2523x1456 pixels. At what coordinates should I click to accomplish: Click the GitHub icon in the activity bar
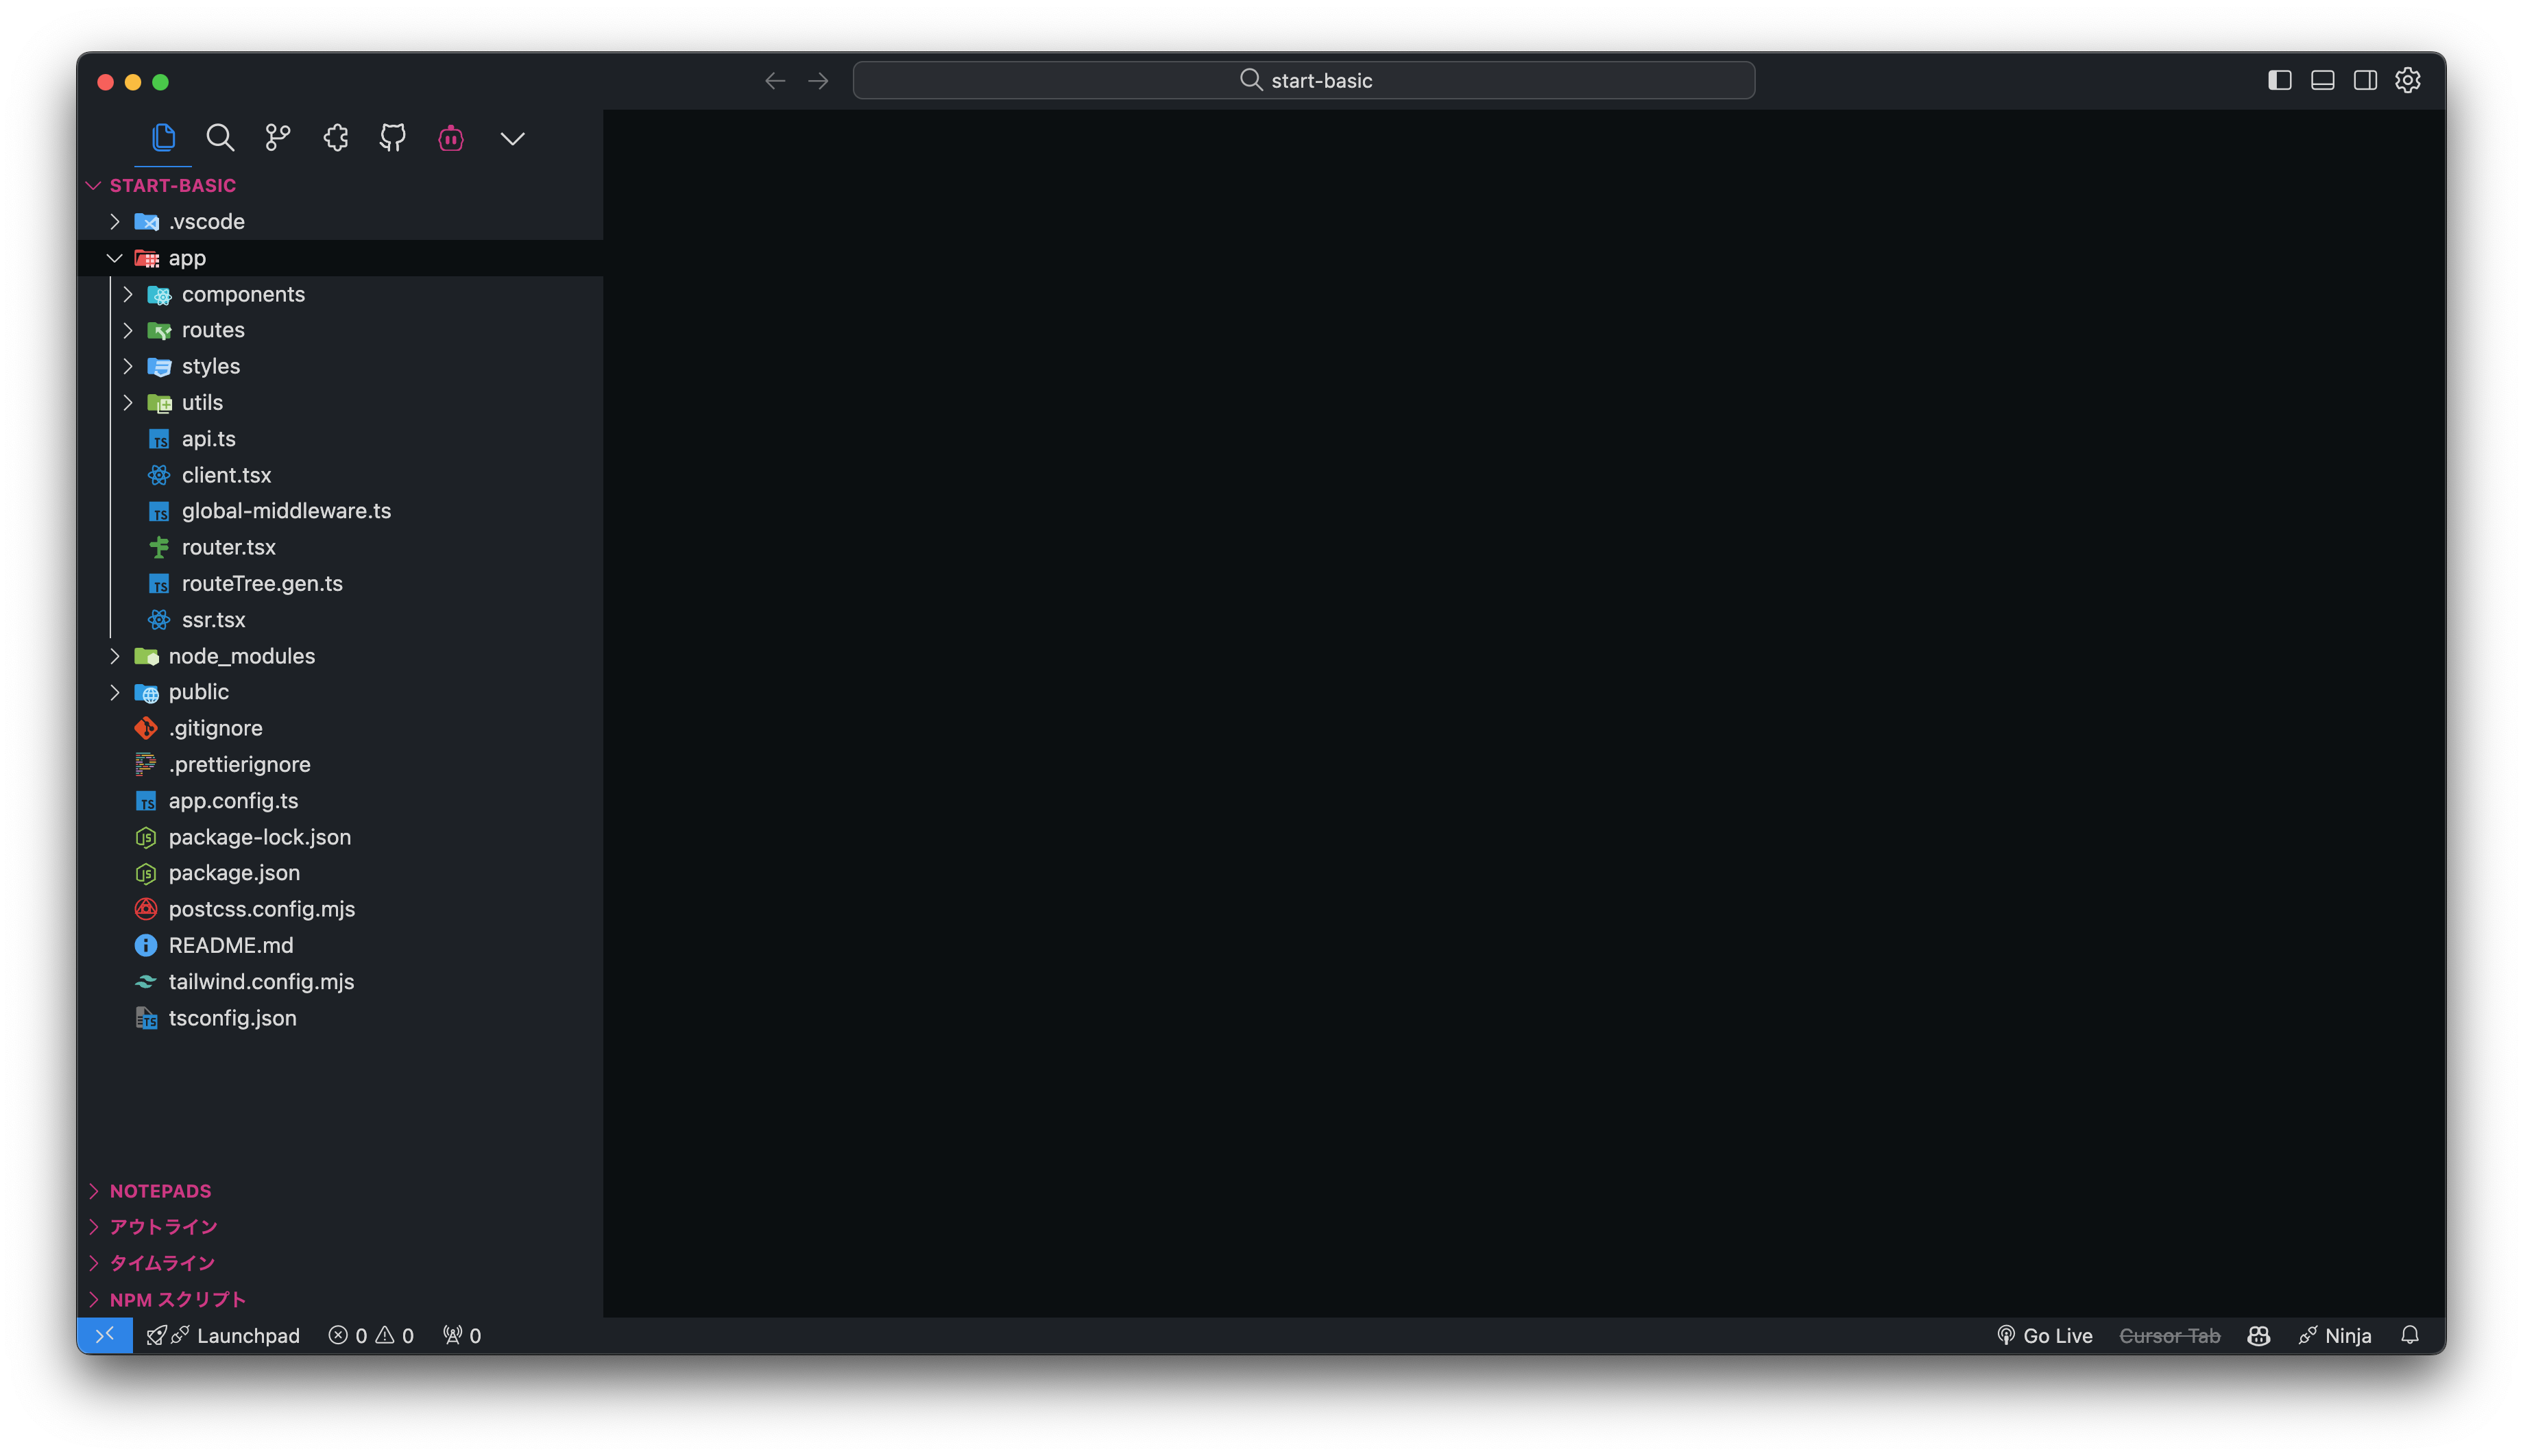click(x=392, y=138)
